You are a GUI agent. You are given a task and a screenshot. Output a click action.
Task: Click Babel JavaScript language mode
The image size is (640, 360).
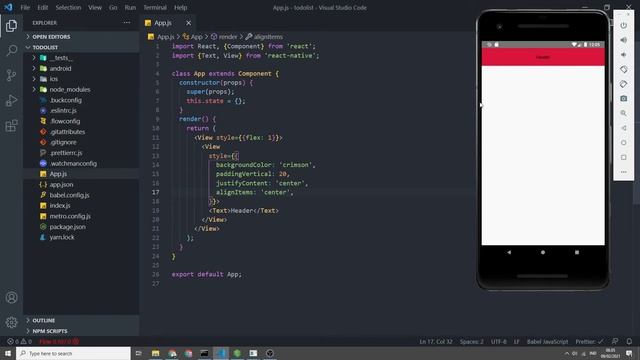tap(547, 341)
